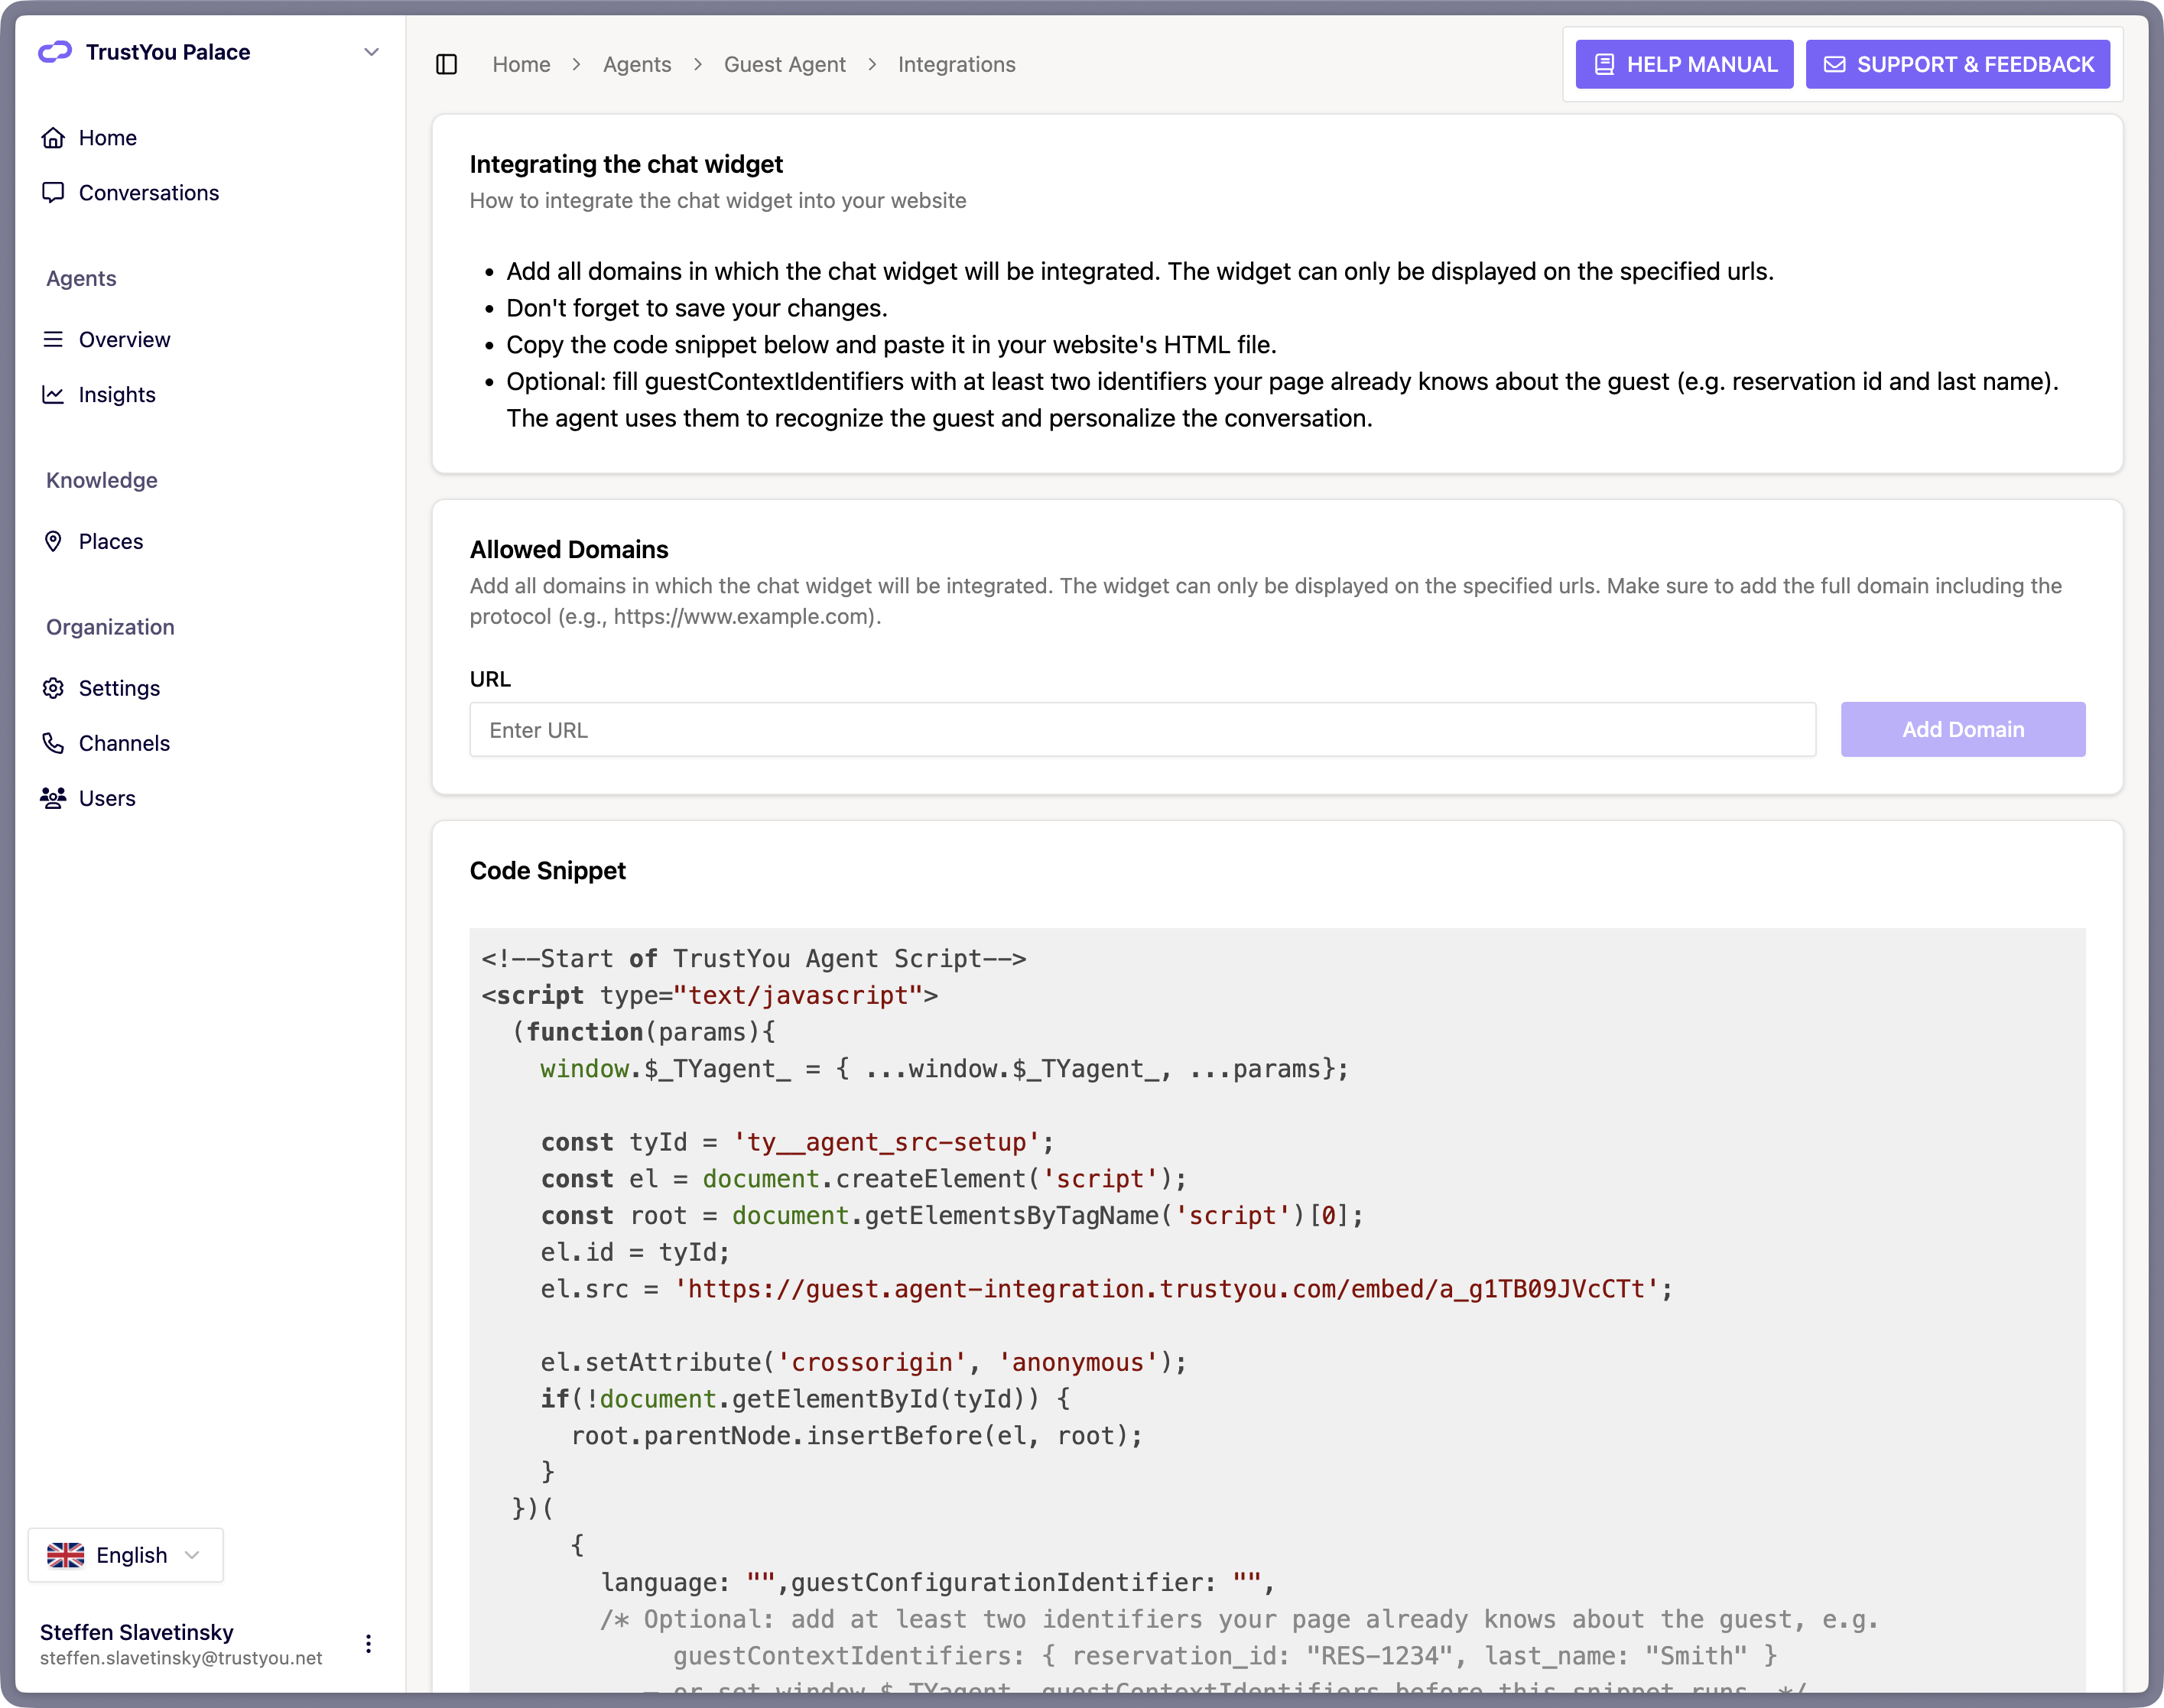The image size is (2164, 1708).
Task: Expand the TrustYou Palace organization switcher chevron
Action: [x=371, y=52]
